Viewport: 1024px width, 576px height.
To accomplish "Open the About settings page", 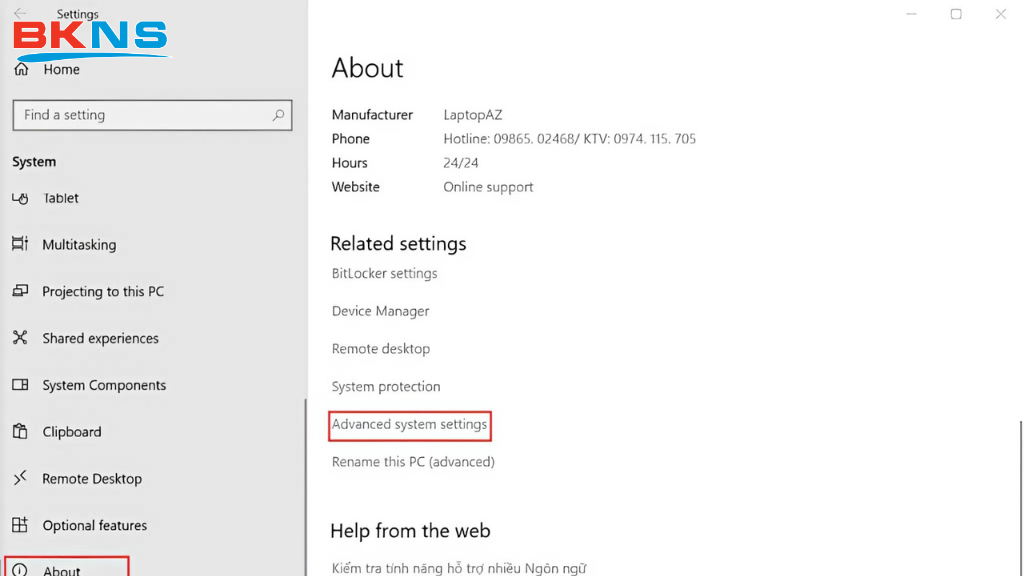I will click(62, 570).
